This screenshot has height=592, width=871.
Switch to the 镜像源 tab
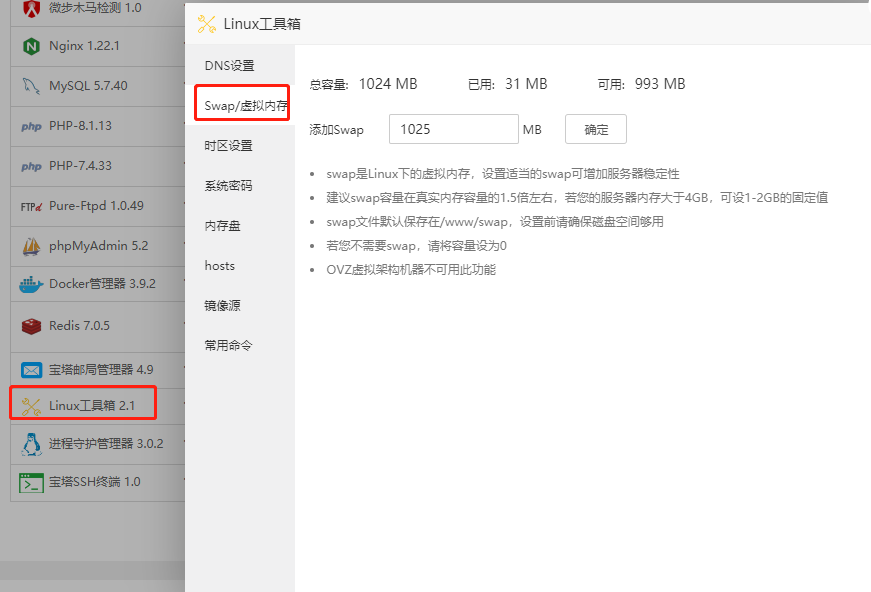click(x=240, y=305)
